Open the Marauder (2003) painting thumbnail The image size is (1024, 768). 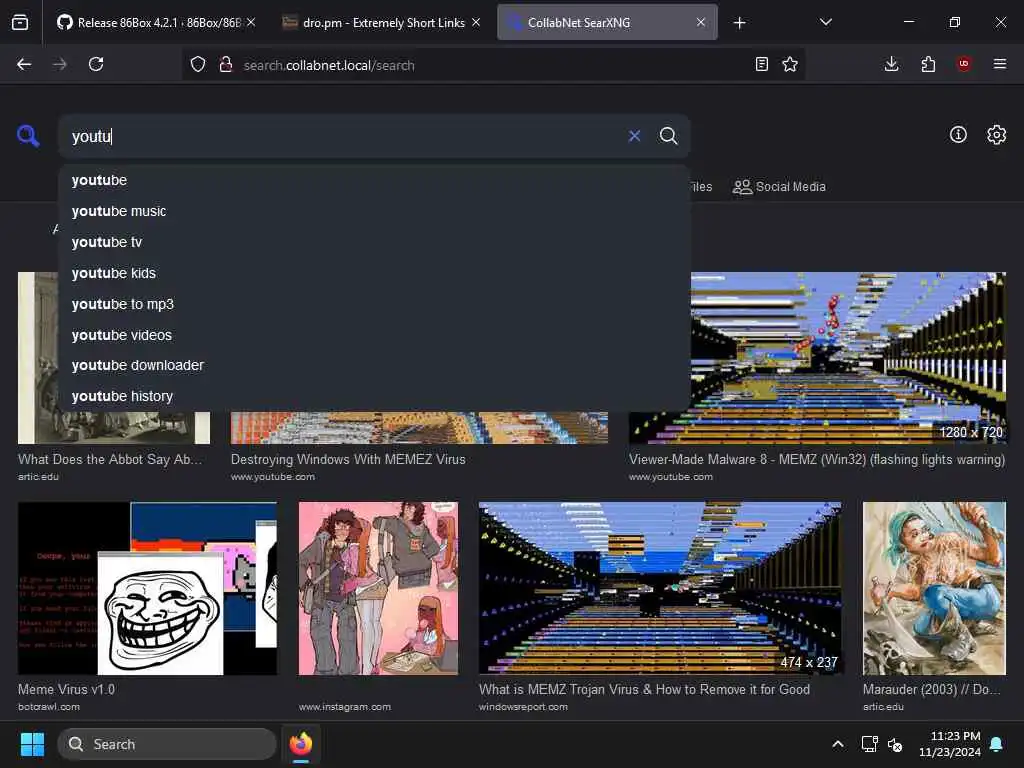click(x=934, y=588)
